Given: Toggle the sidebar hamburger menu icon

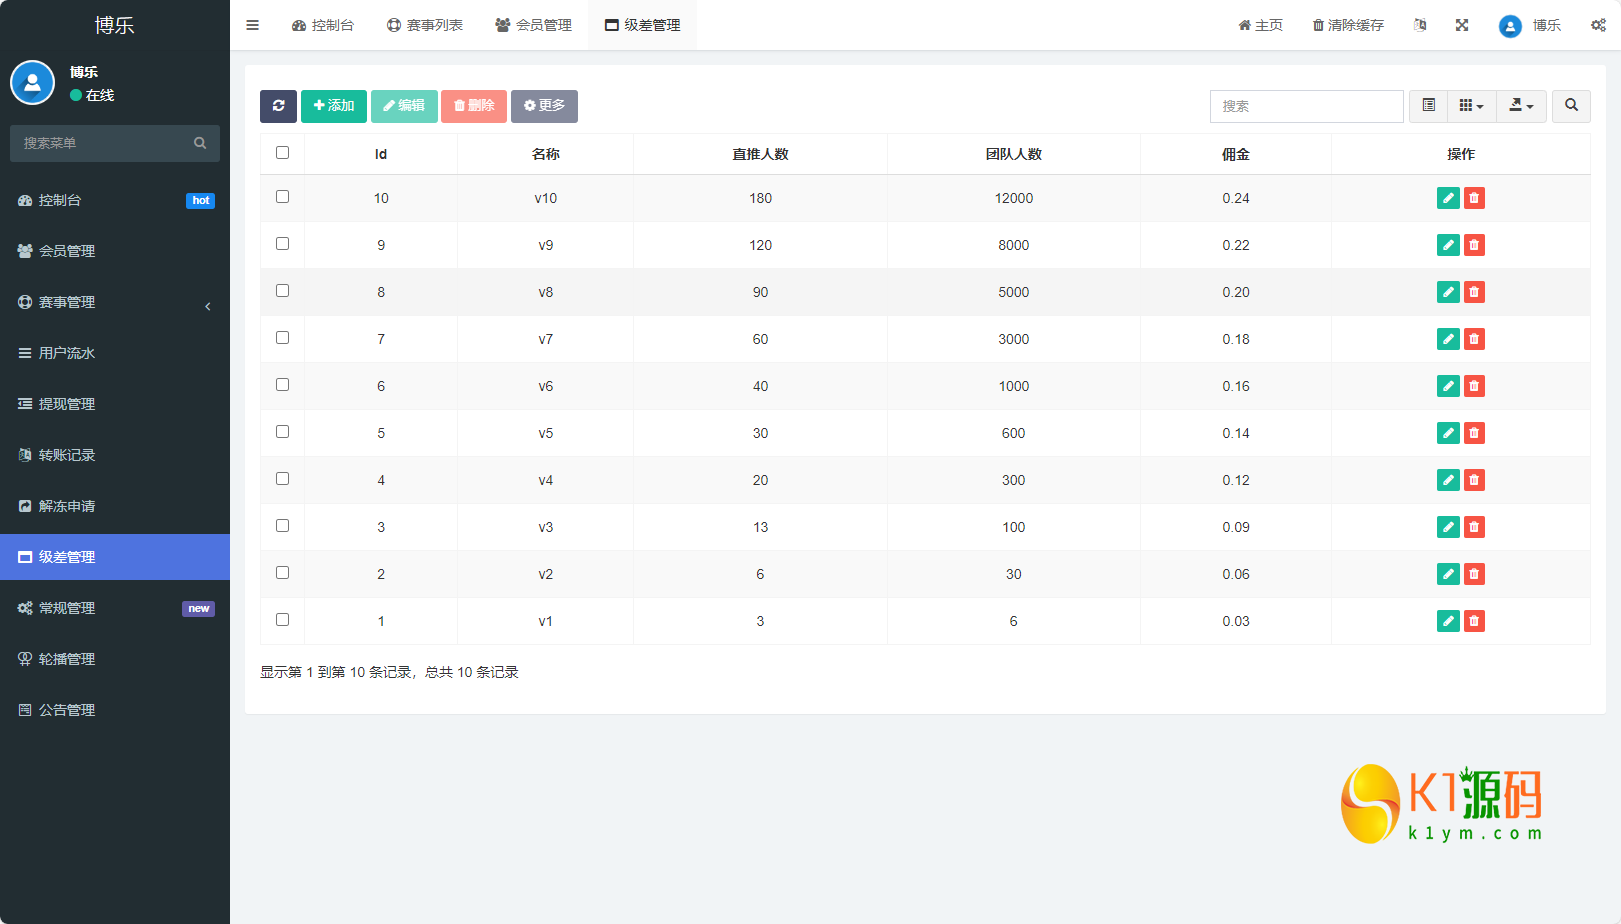Looking at the screenshot, I should click(x=252, y=25).
